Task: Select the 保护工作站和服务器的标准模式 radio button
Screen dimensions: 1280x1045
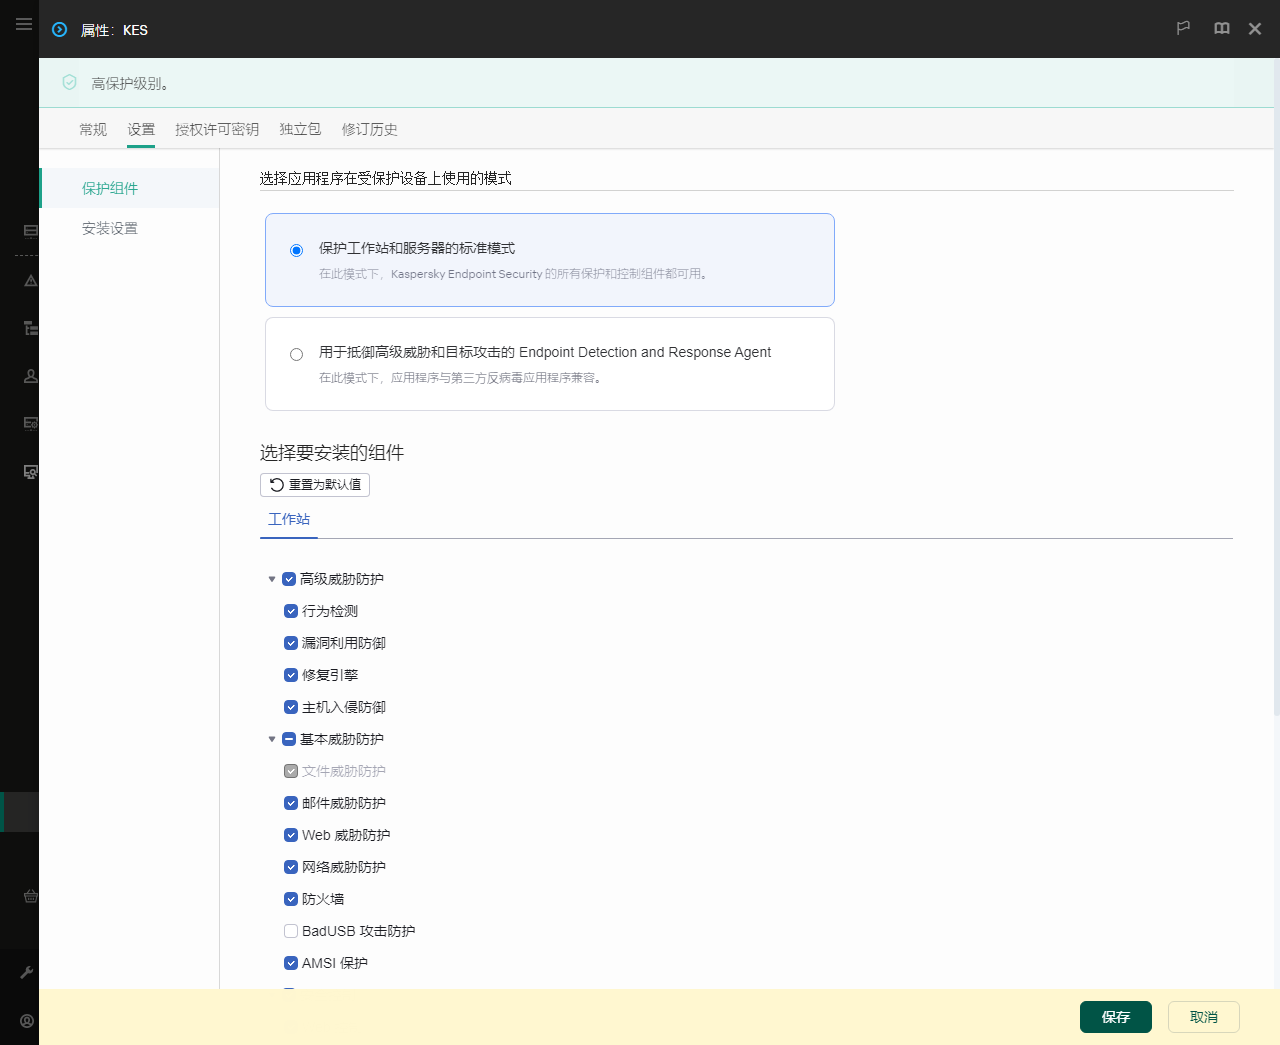Action: click(x=296, y=250)
